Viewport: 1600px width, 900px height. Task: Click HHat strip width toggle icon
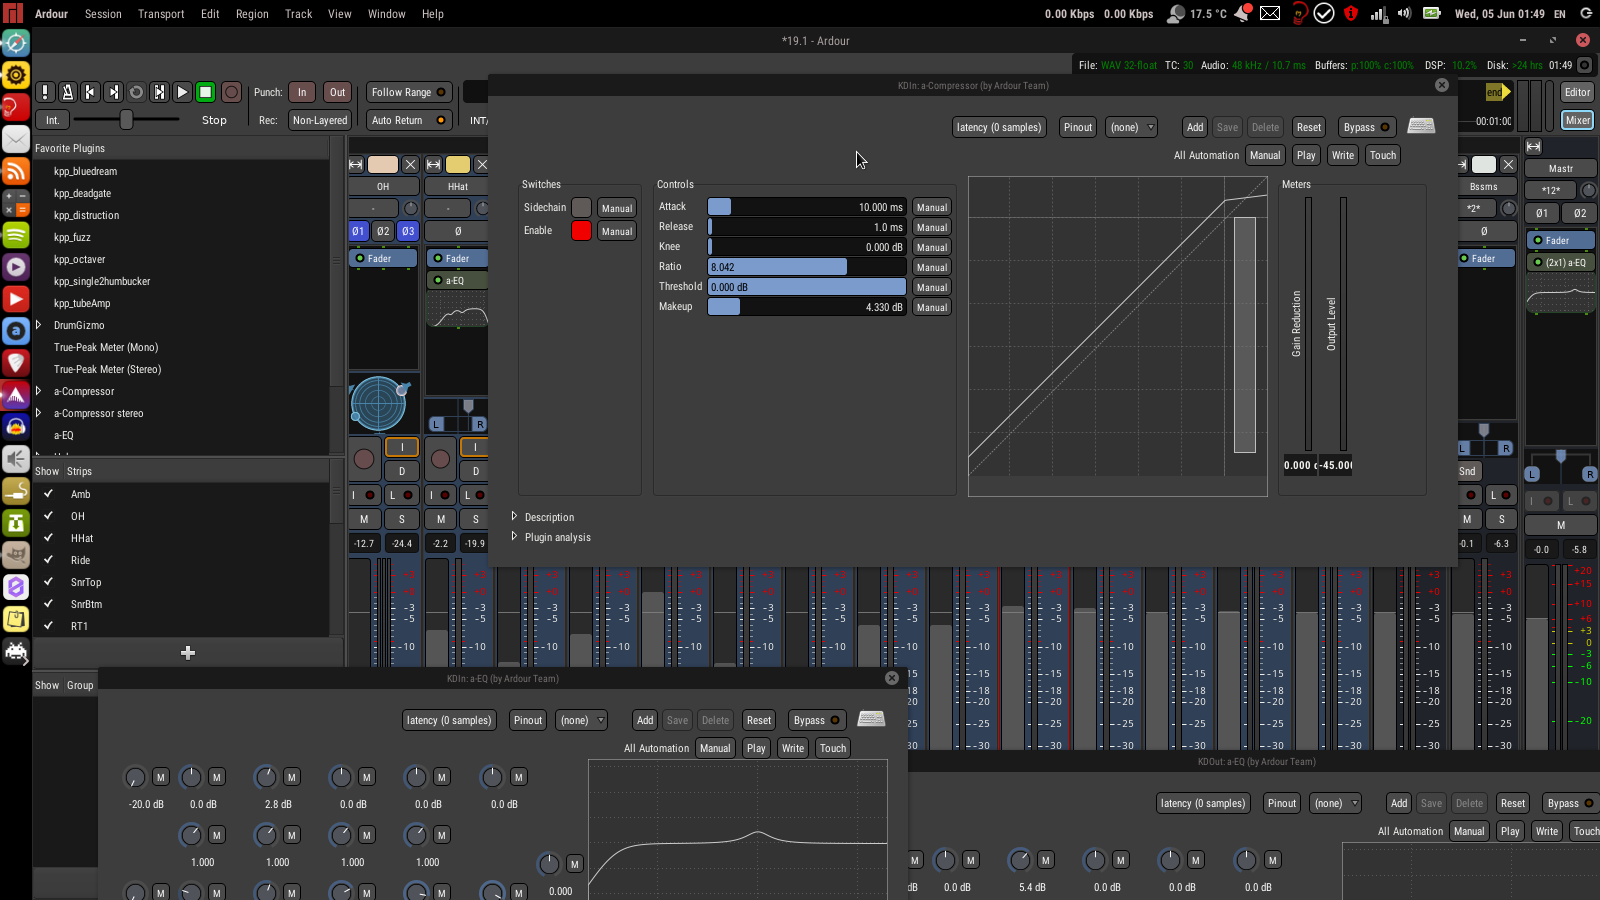point(433,164)
